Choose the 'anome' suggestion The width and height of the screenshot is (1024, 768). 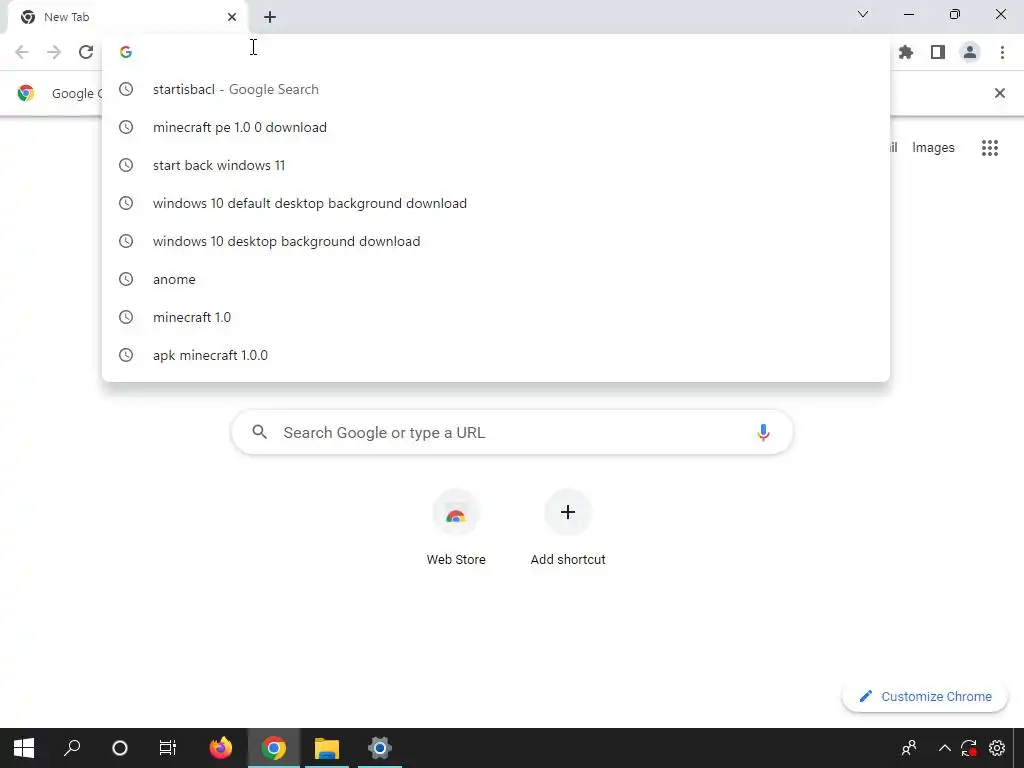click(496, 279)
